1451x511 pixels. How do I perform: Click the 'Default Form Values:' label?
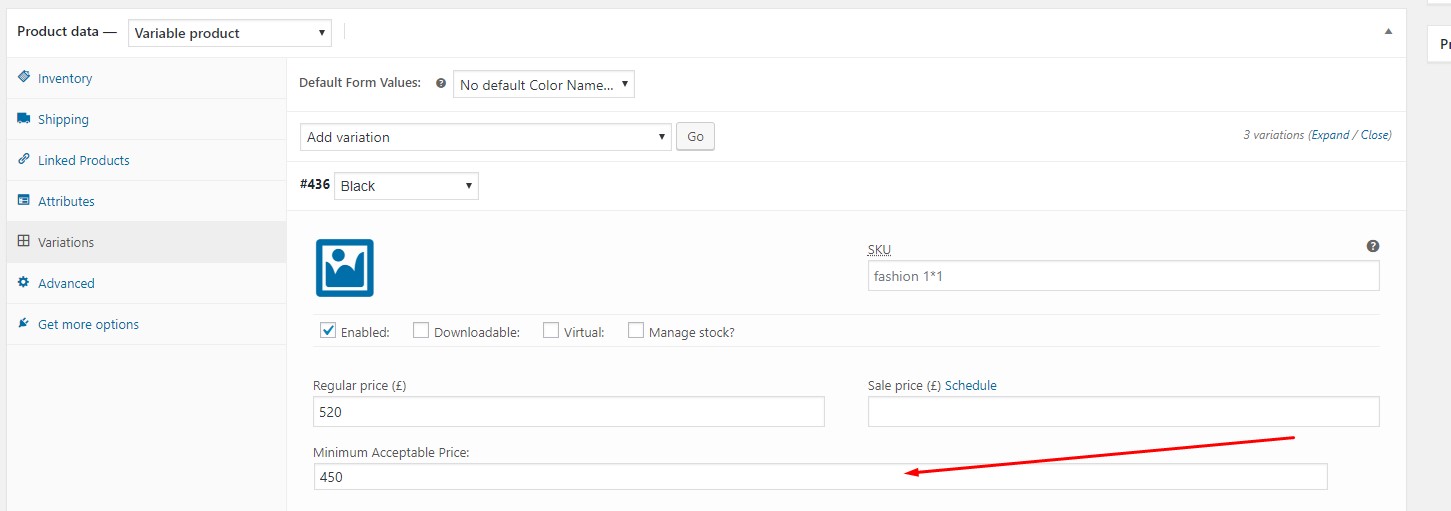(x=360, y=83)
